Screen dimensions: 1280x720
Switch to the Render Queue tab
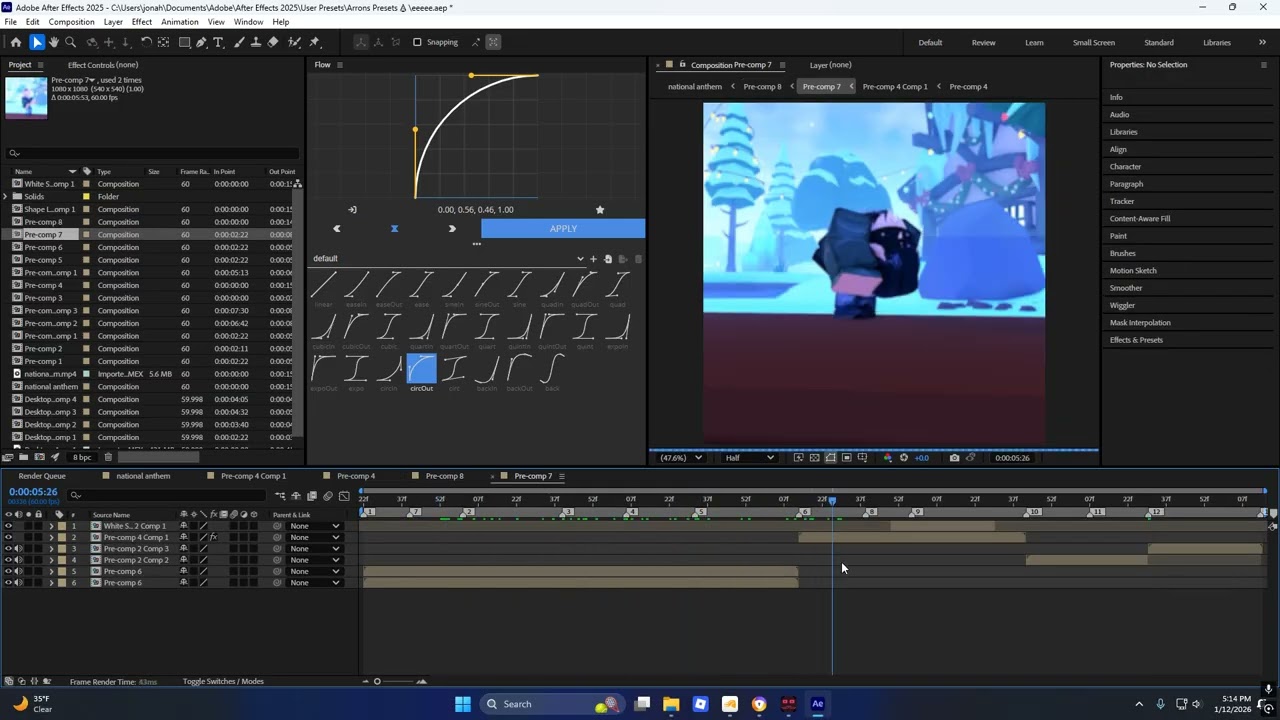point(42,476)
